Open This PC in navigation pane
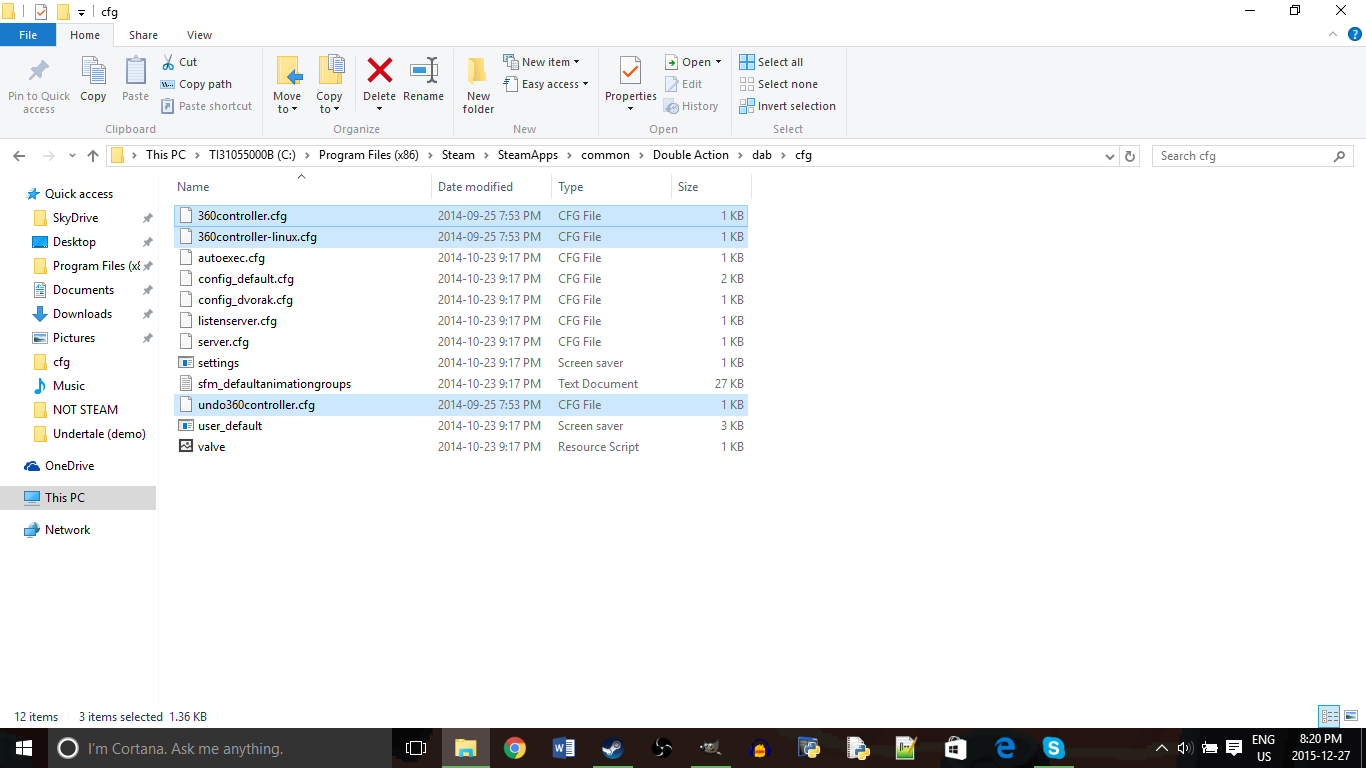 point(65,498)
